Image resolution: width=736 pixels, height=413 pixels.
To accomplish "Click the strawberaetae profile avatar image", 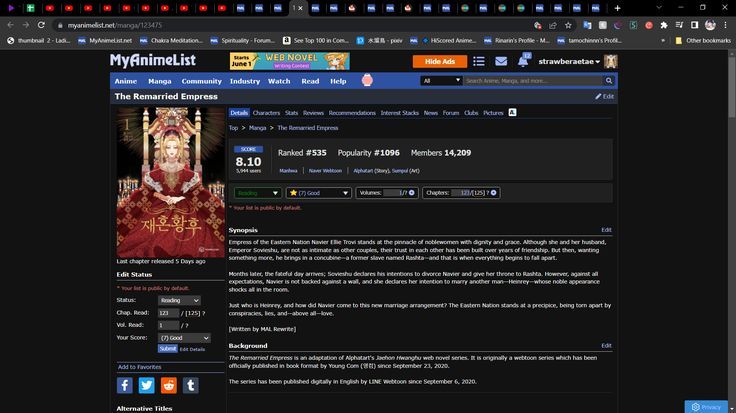I will point(610,61).
